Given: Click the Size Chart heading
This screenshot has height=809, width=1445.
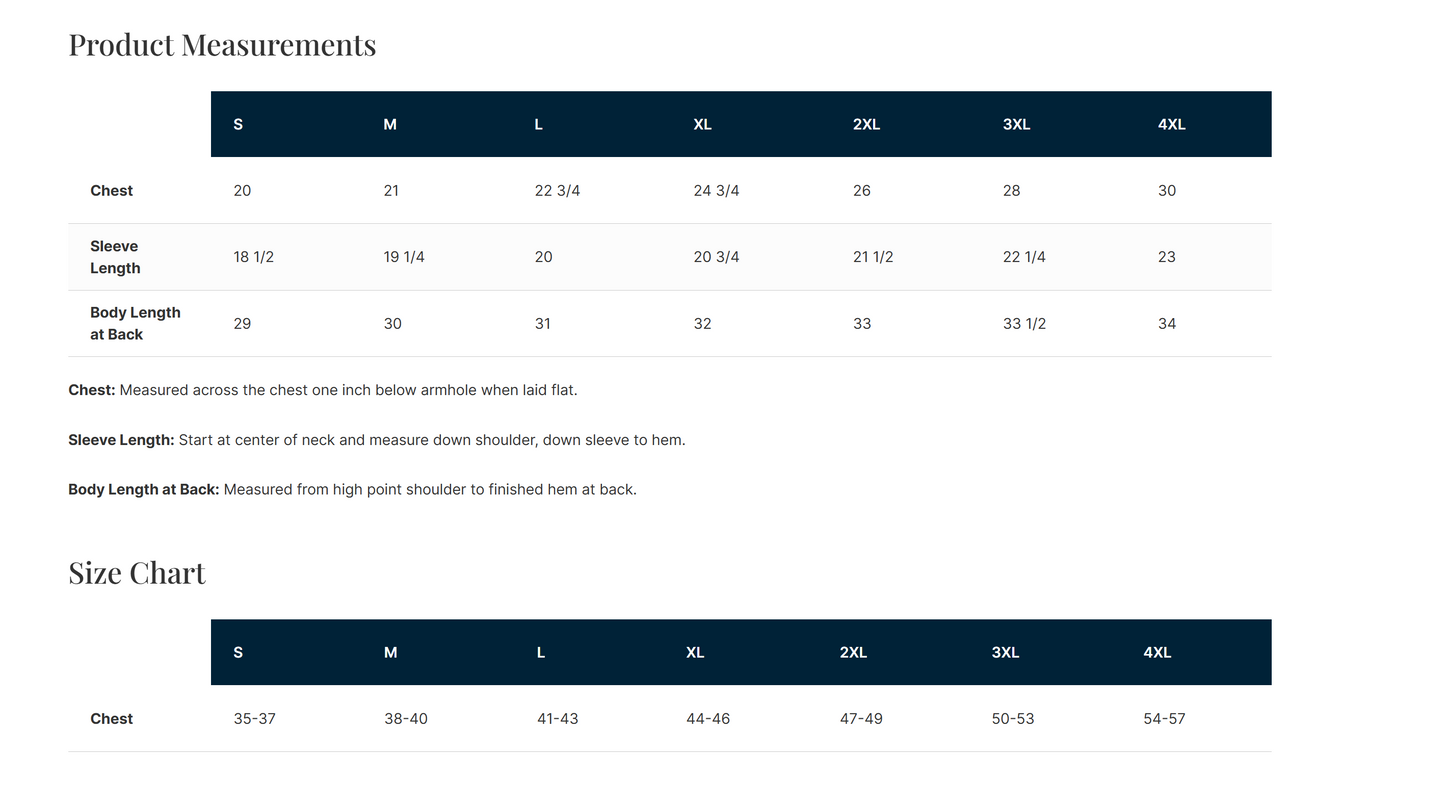Looking at the screenshot, I should pyautogui.click(x=137, y=573).
